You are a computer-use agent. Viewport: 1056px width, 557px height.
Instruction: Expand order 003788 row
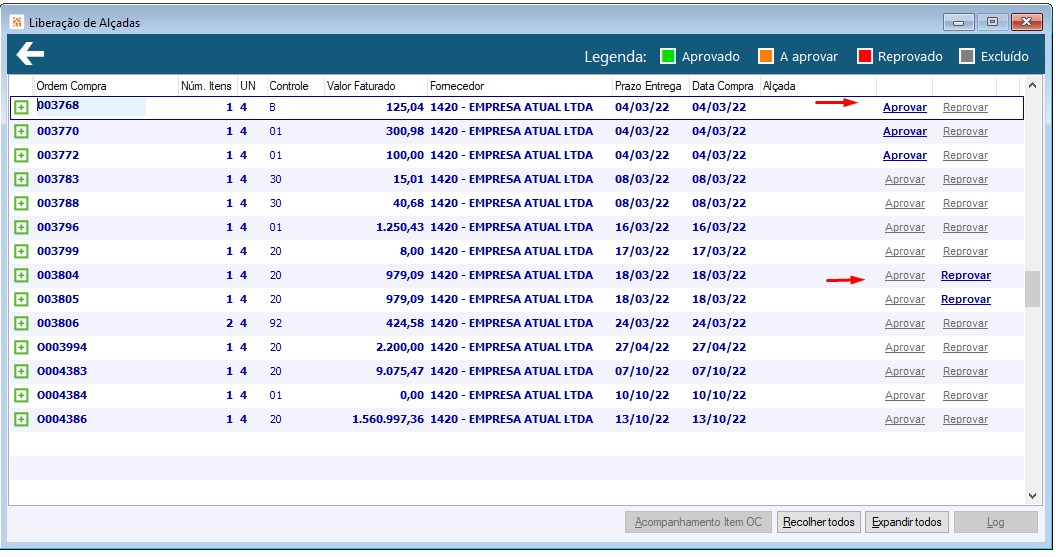tap(21, 203)
